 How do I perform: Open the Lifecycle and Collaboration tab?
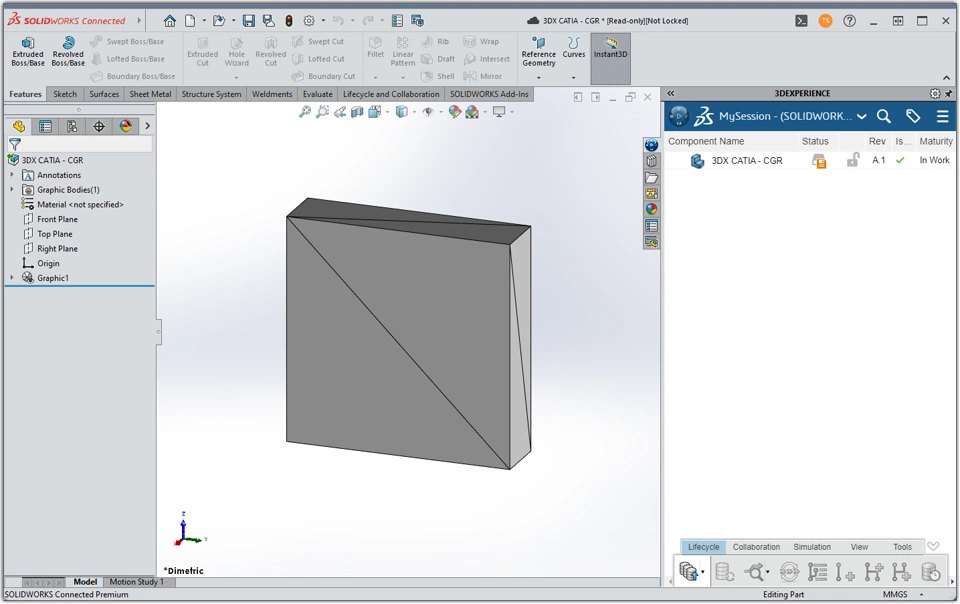click(x=391, y=94)
